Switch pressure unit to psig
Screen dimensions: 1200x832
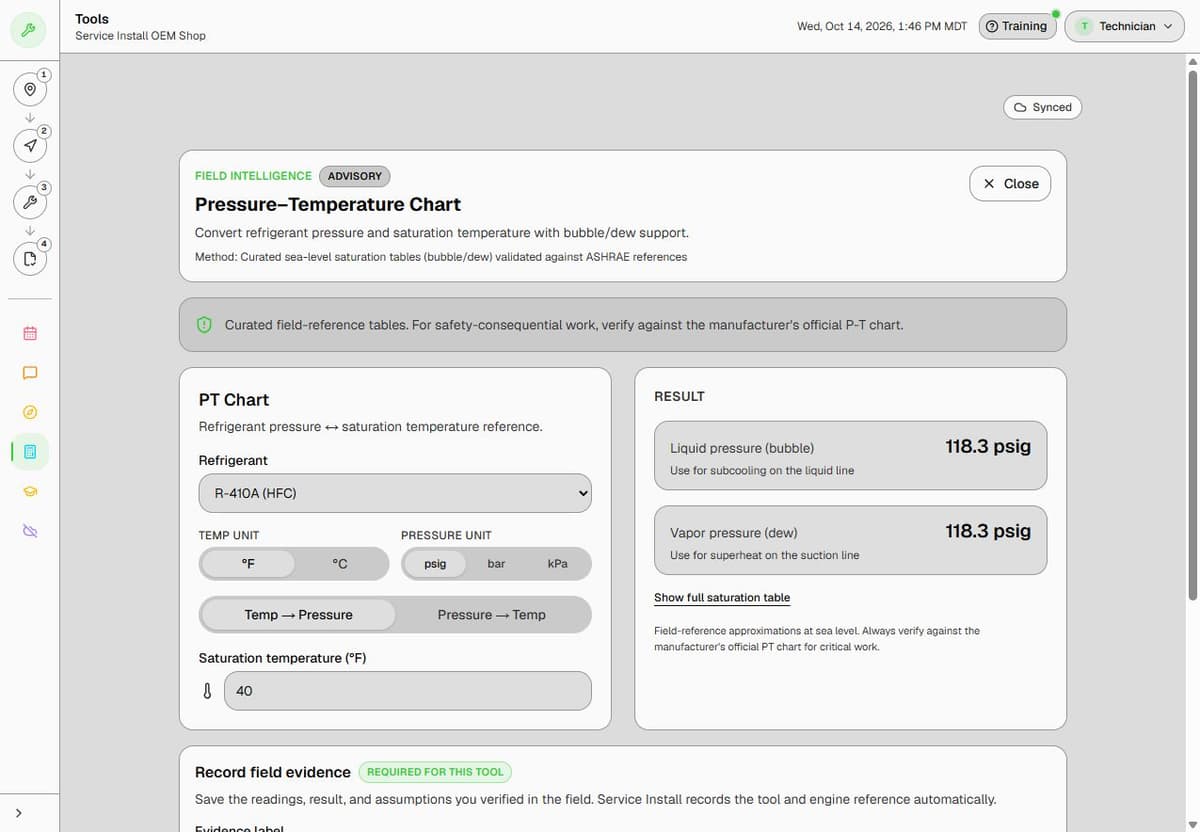[435, 564]
